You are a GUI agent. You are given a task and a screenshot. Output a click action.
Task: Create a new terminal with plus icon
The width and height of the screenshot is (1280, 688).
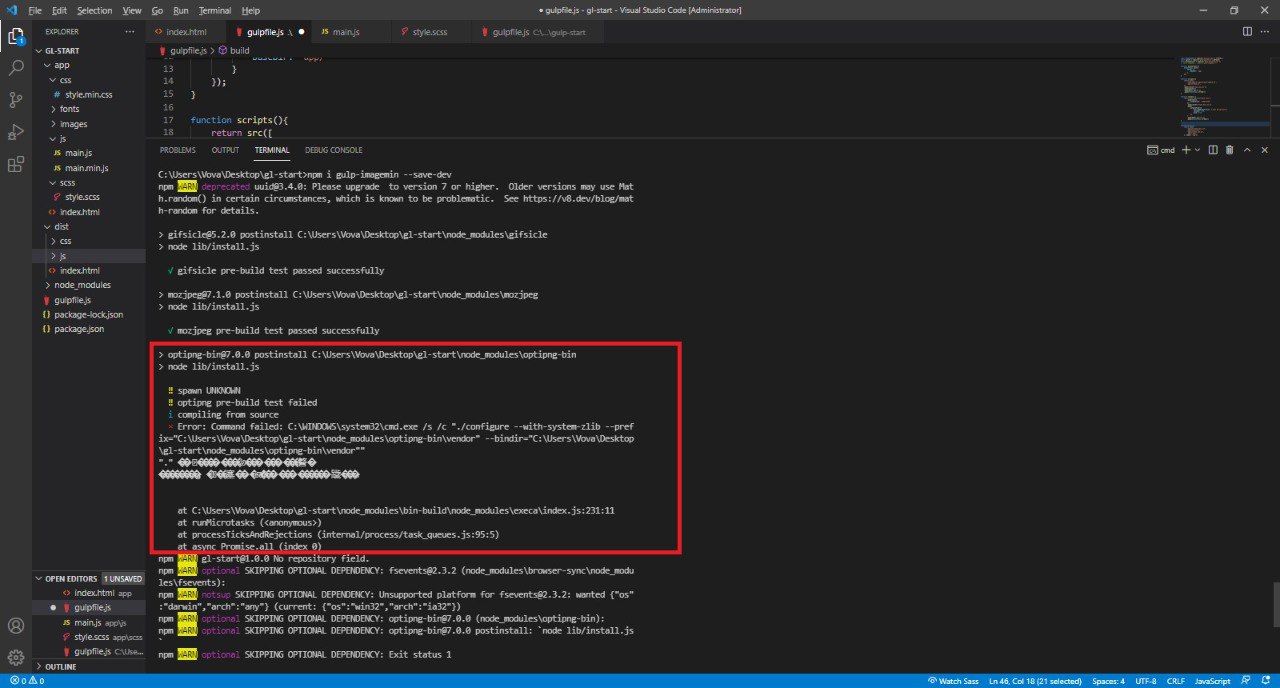tap(1186, 150)
